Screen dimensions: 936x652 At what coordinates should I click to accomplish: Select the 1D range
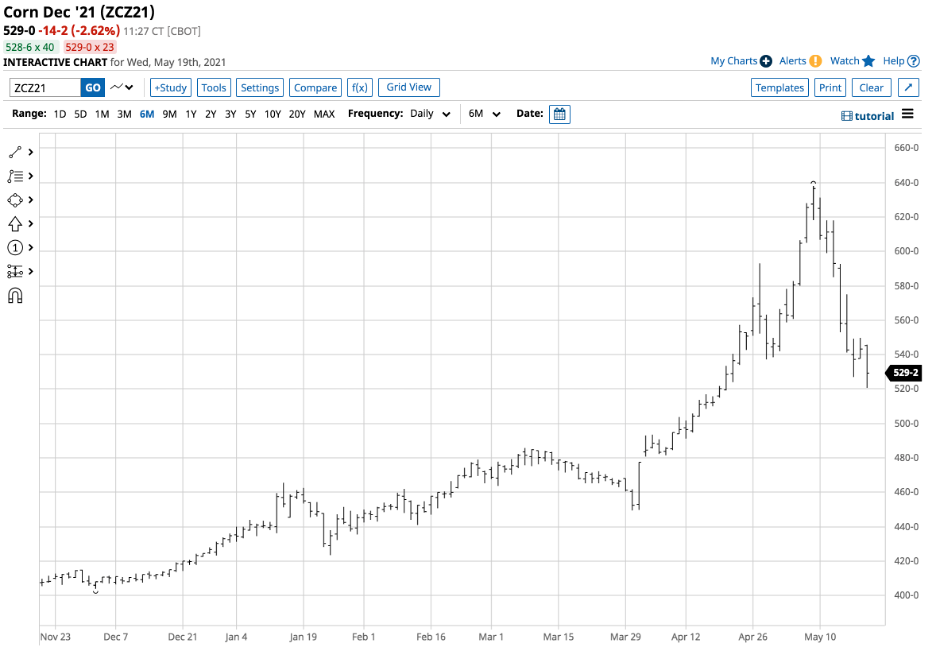click(60, 114)
